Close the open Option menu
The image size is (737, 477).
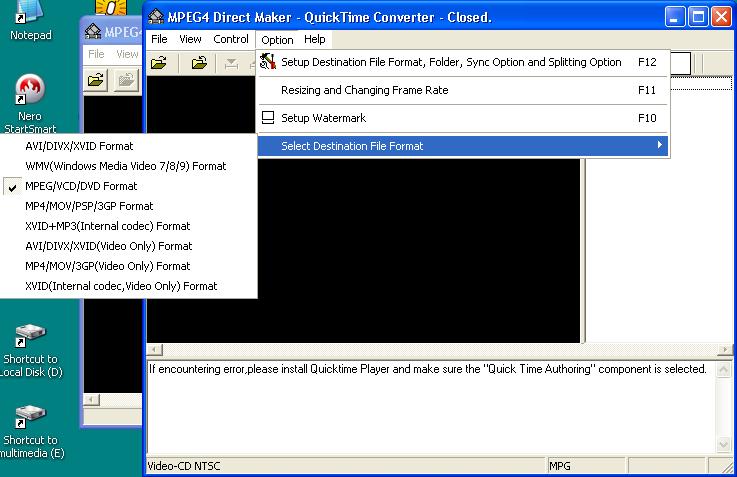coord(277,40)
